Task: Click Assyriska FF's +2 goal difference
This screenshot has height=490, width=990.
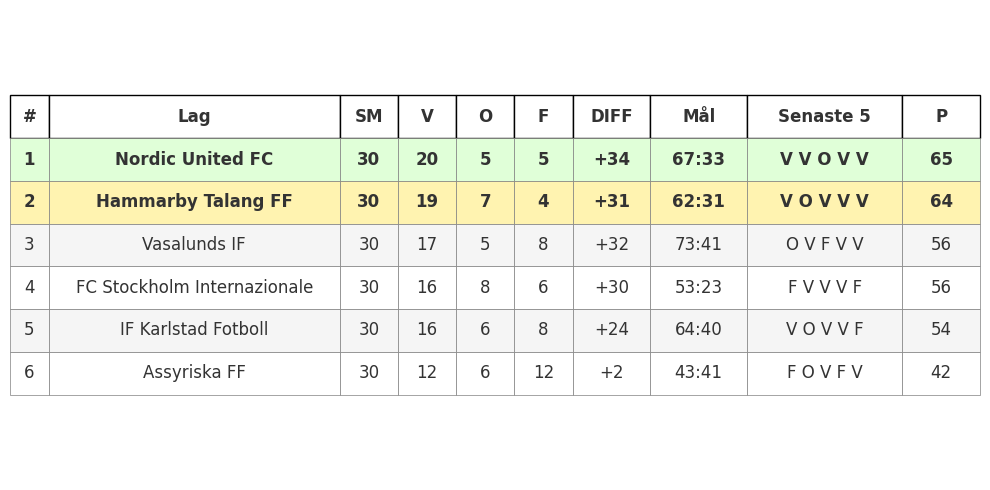Action: click(611, 373)
